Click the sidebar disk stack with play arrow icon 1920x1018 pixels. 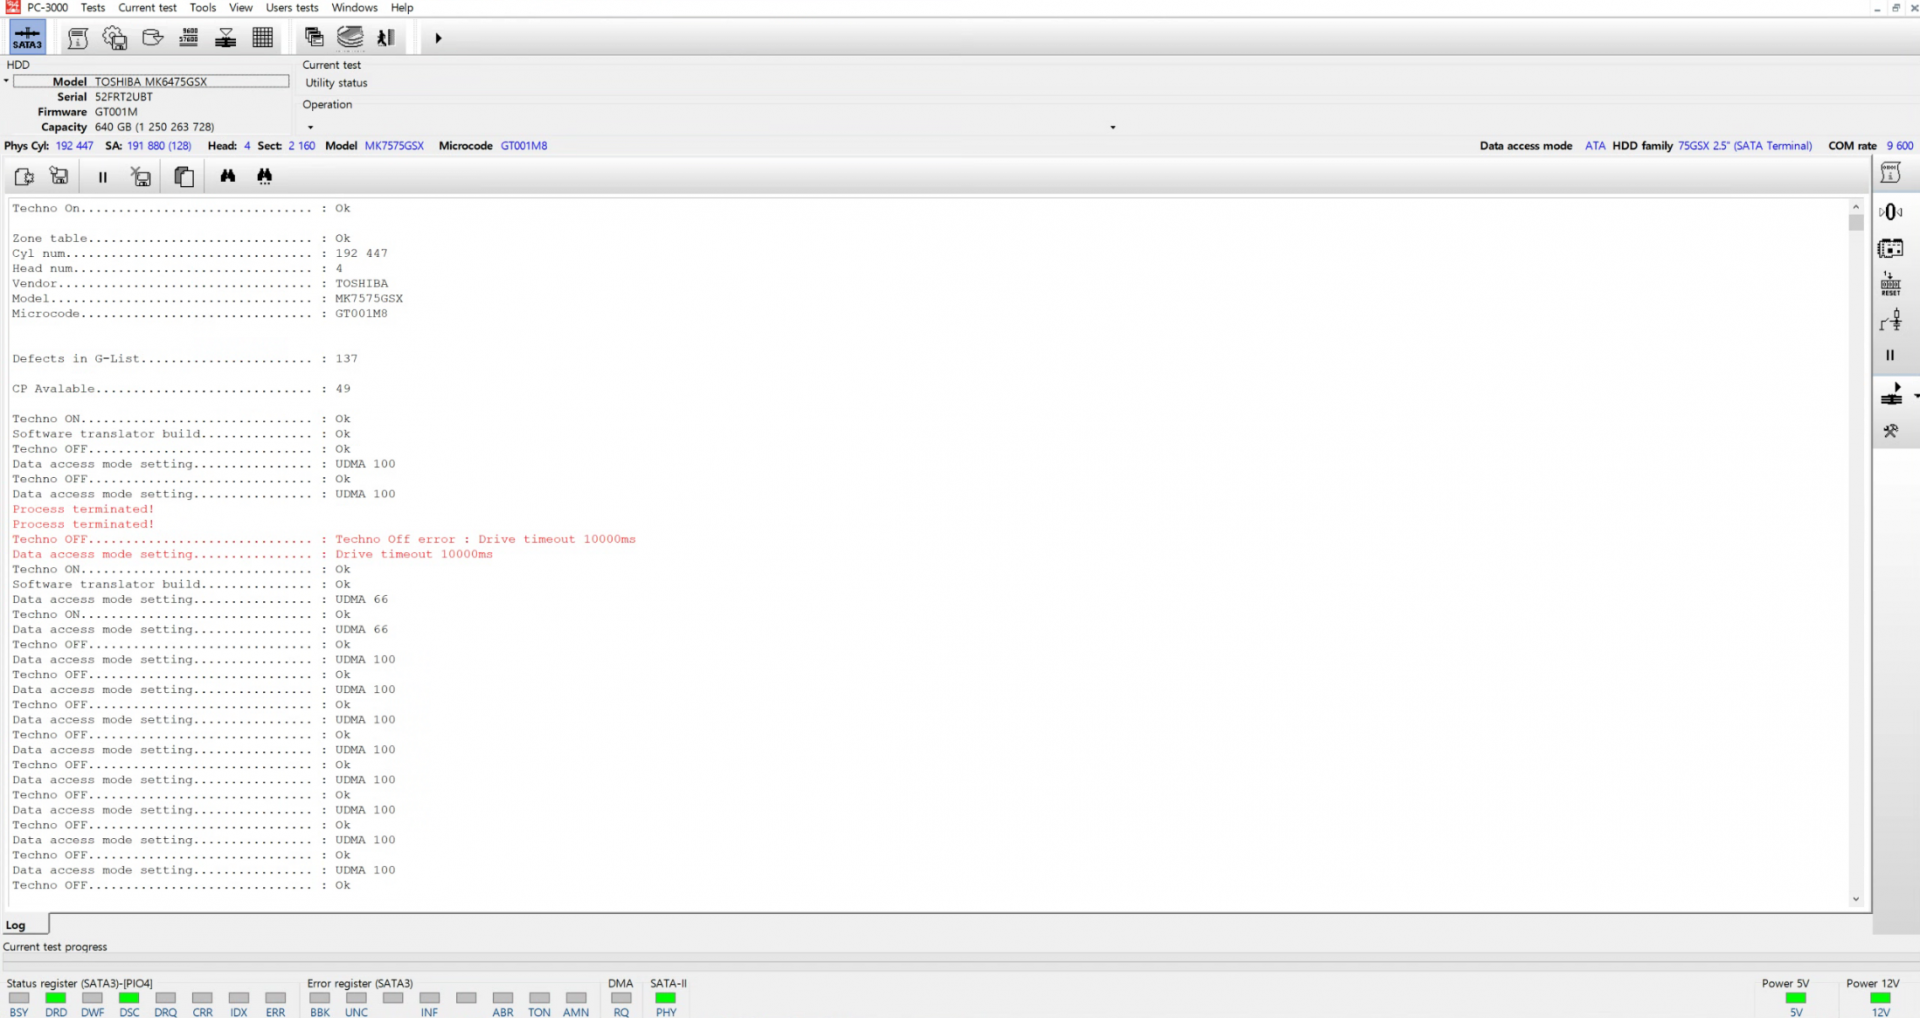[x=1891, y=395]
